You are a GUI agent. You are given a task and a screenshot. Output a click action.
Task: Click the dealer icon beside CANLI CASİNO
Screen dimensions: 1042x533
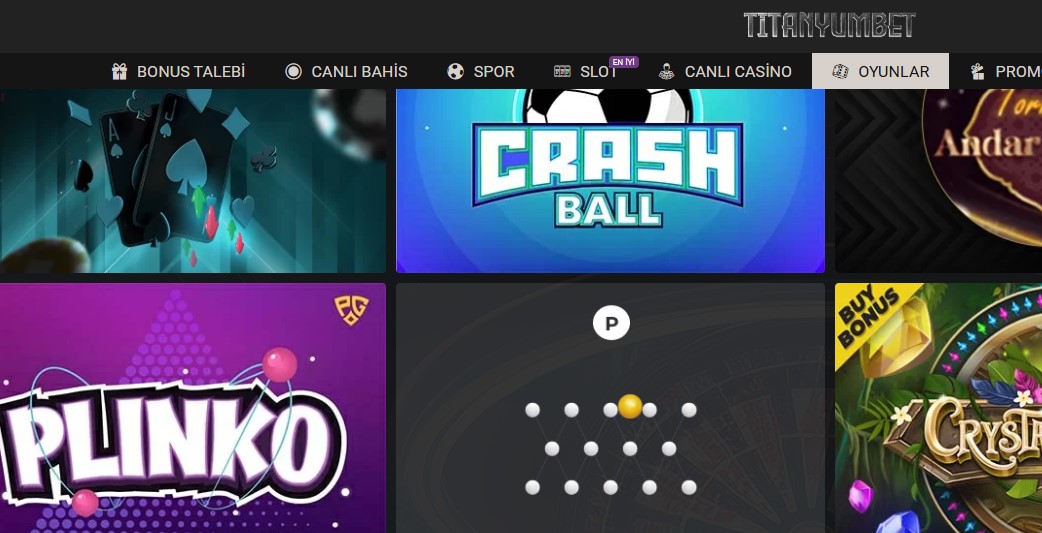pyautogui.click(x=667, y=72)
